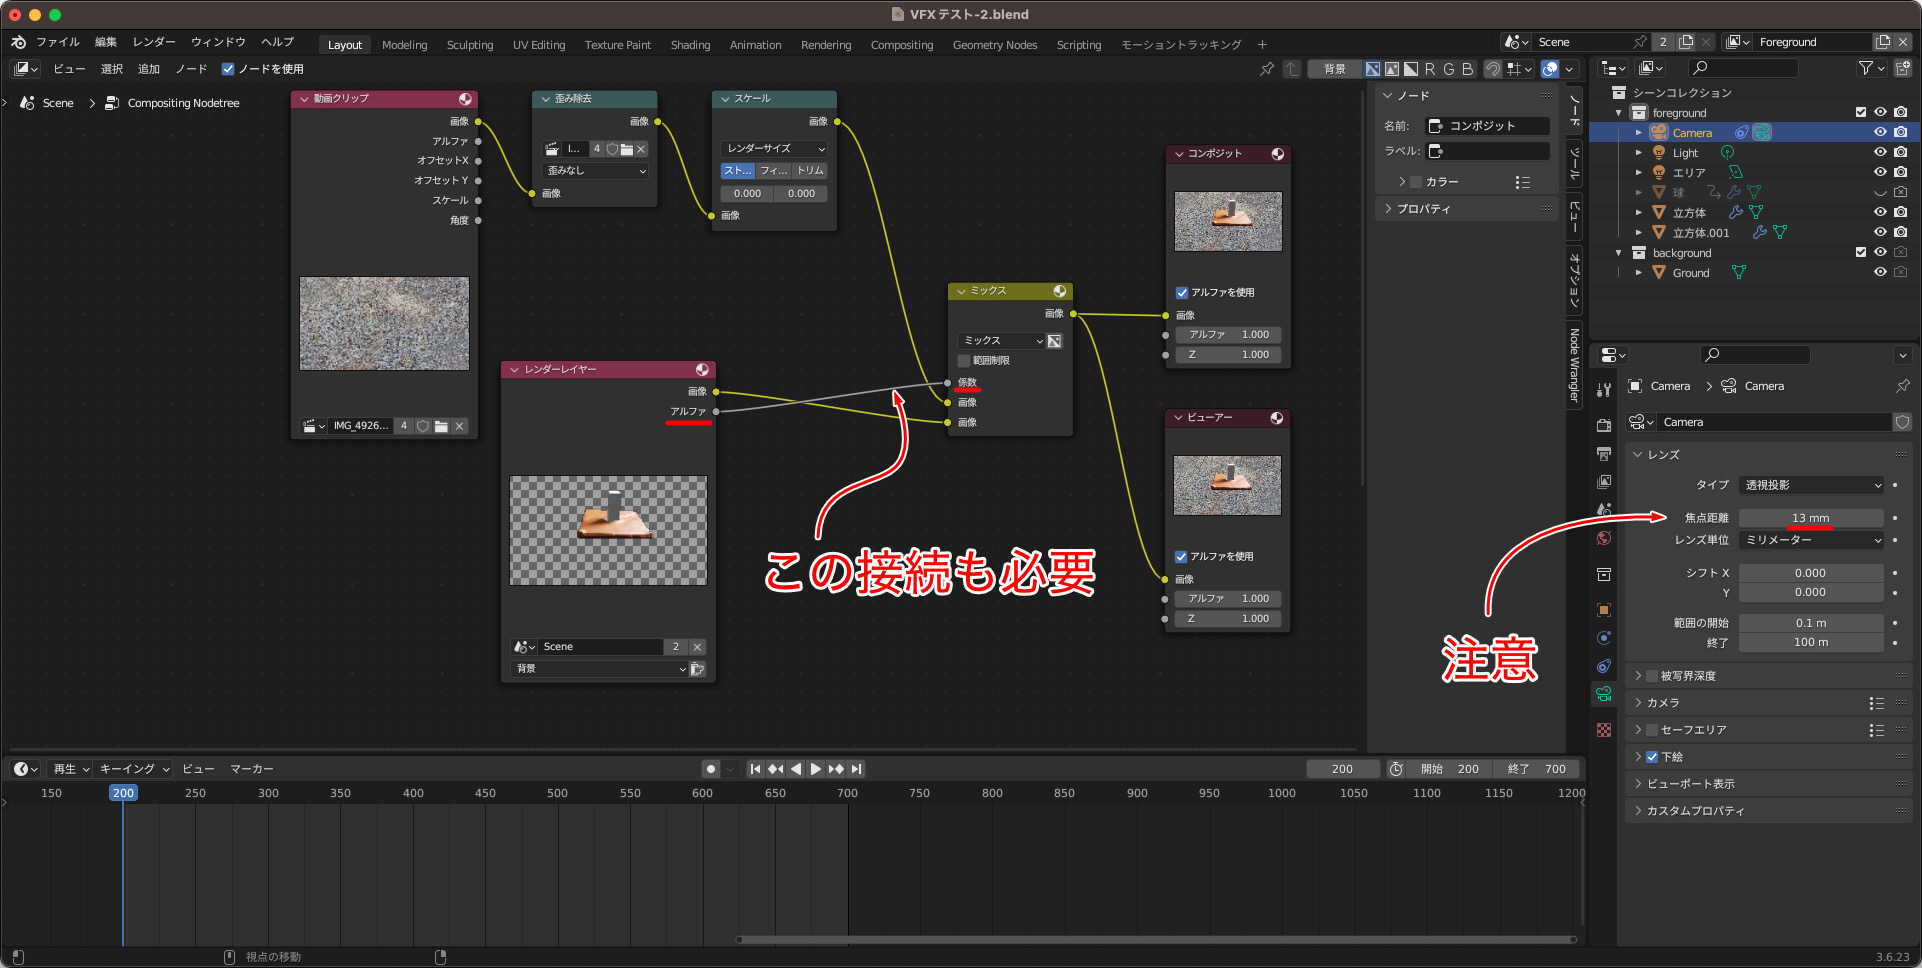The height and width of the screenshot is (968, 1922).
Task: Collapse the foreground collection tree
Action: click(1619, 113)
